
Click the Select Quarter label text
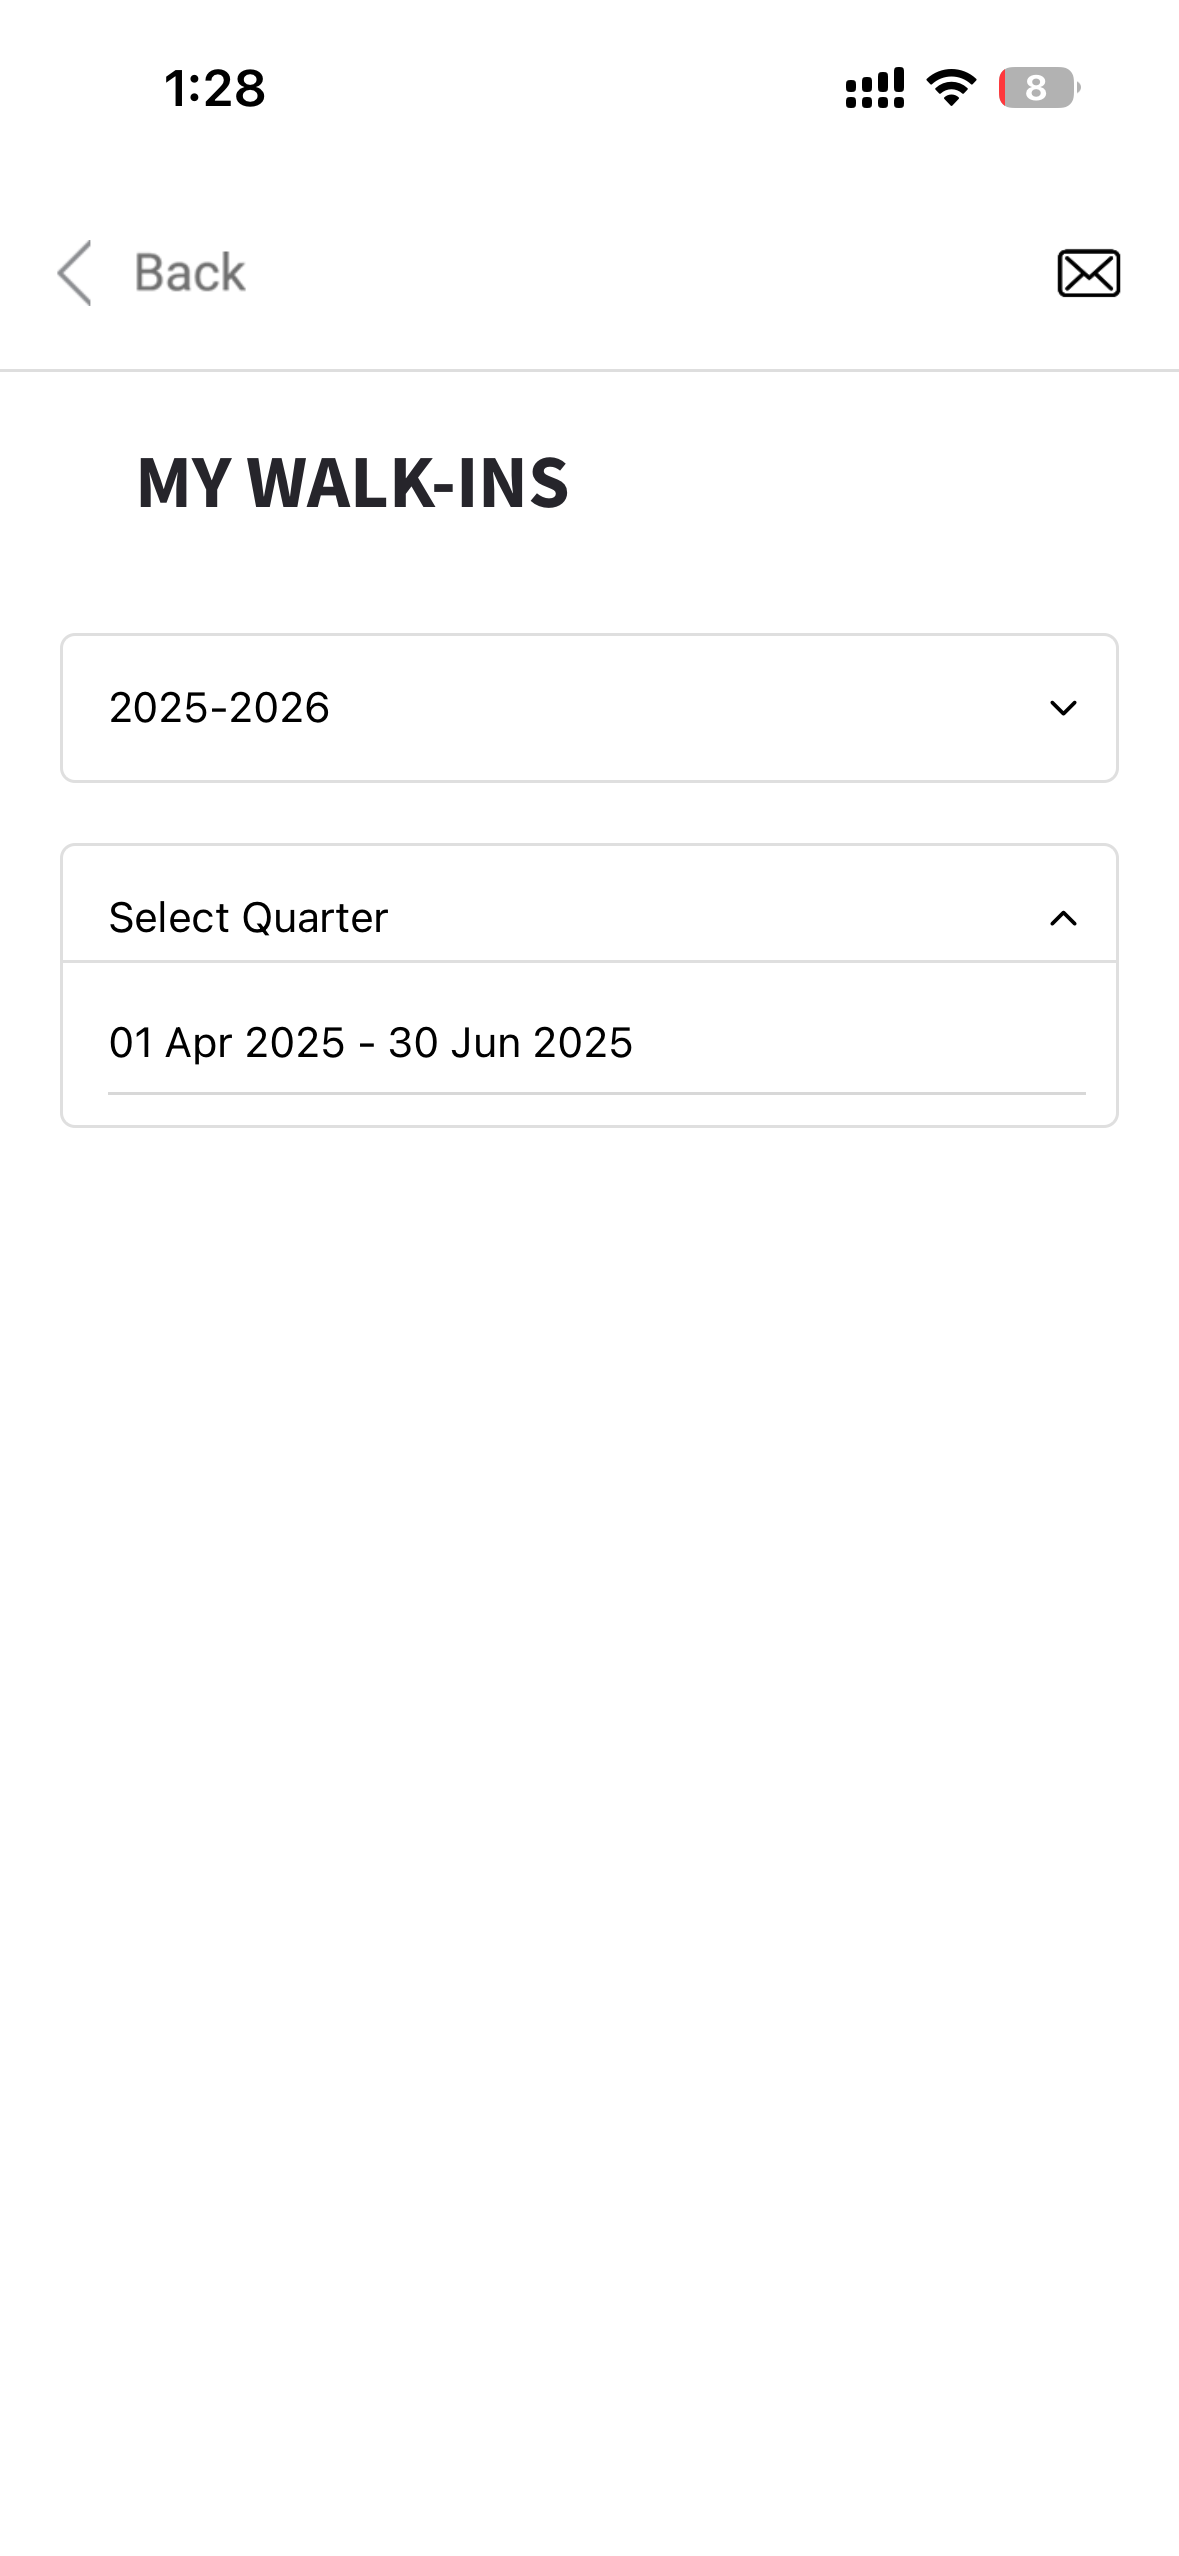point(248,918)
